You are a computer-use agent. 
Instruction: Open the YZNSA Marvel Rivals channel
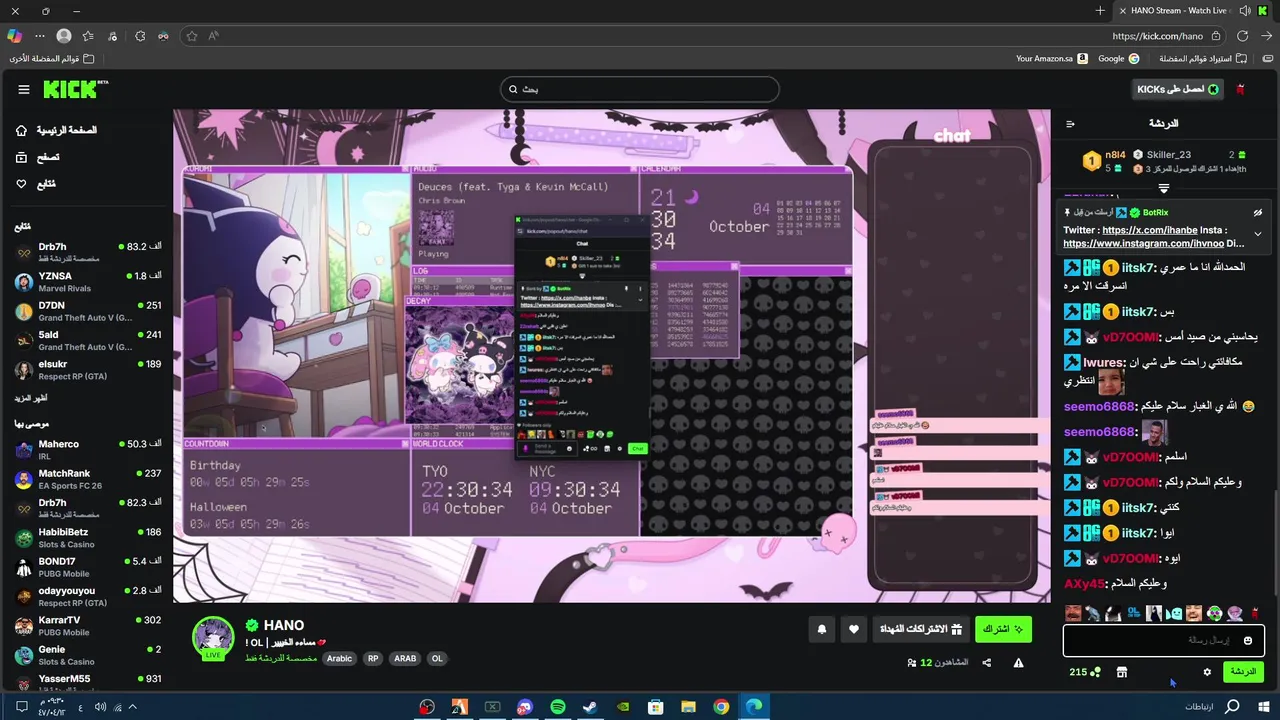(88, 281)
